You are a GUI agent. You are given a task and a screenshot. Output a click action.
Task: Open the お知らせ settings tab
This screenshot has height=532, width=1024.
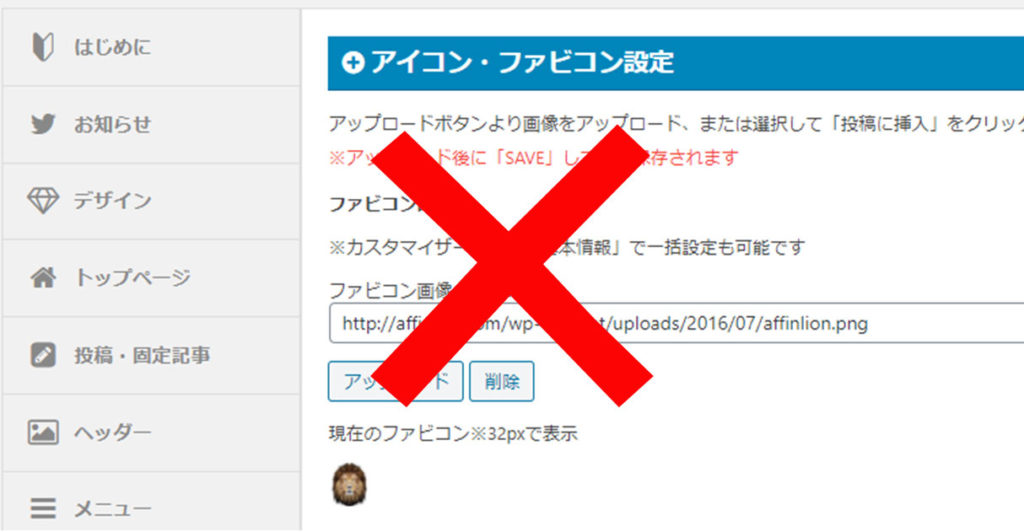(151, 124)
